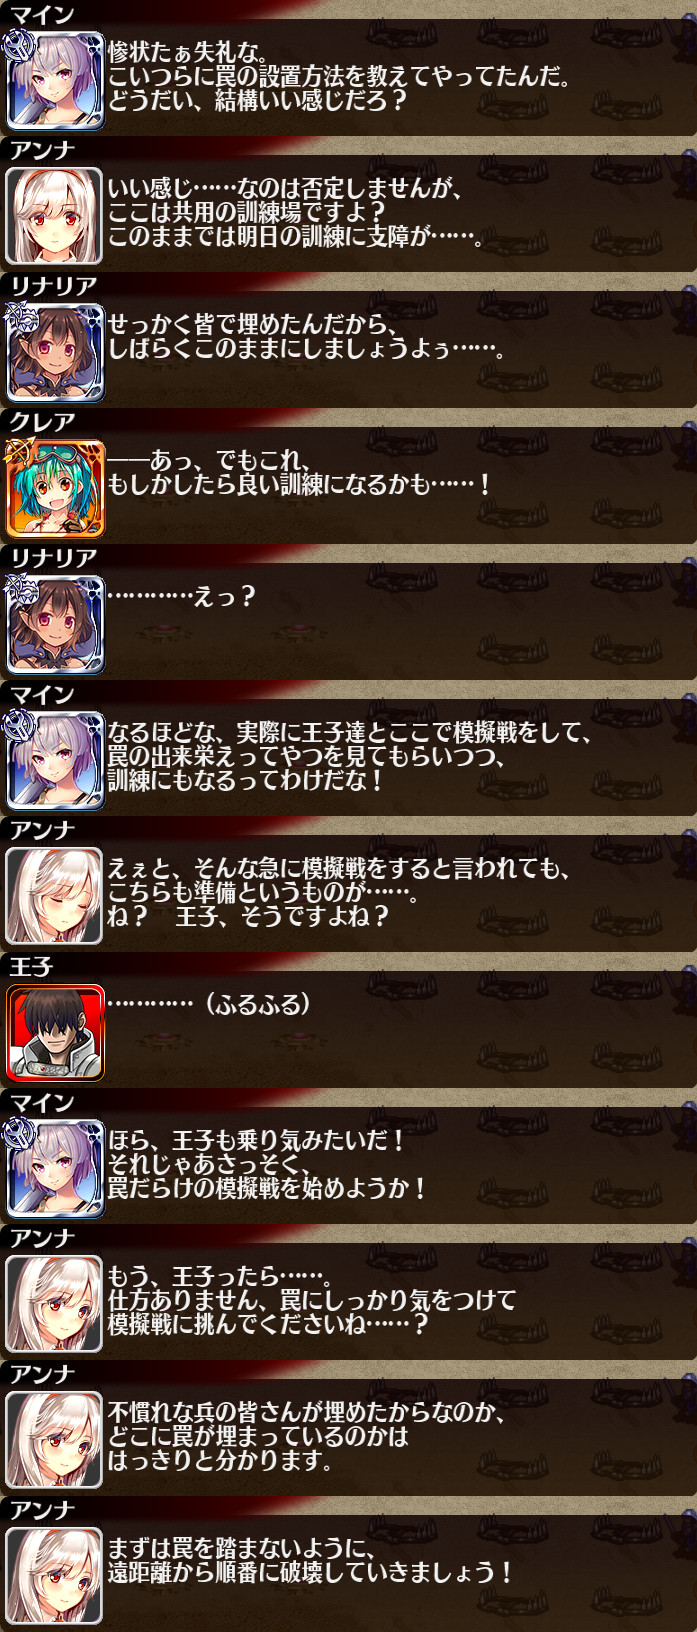Screen dimensions: 697x1632
Task: Select Anna's portrait beside the 共用の訓練場 line
Action: (55, 216)
